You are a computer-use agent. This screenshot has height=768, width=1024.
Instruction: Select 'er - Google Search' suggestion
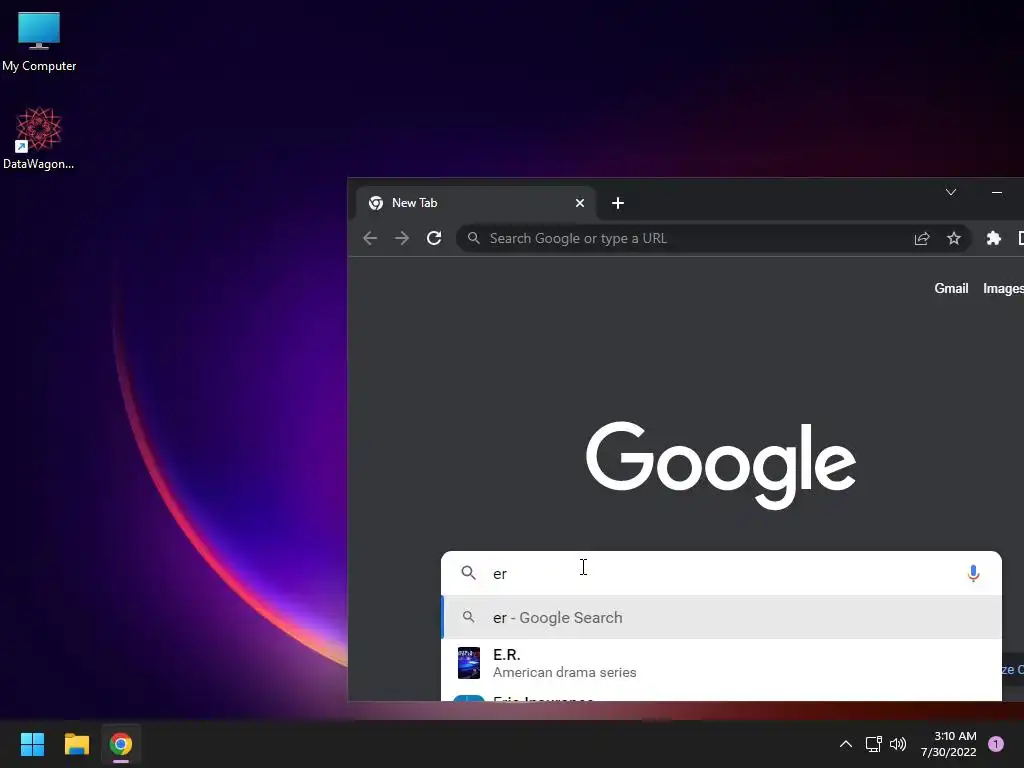[721, 617]
